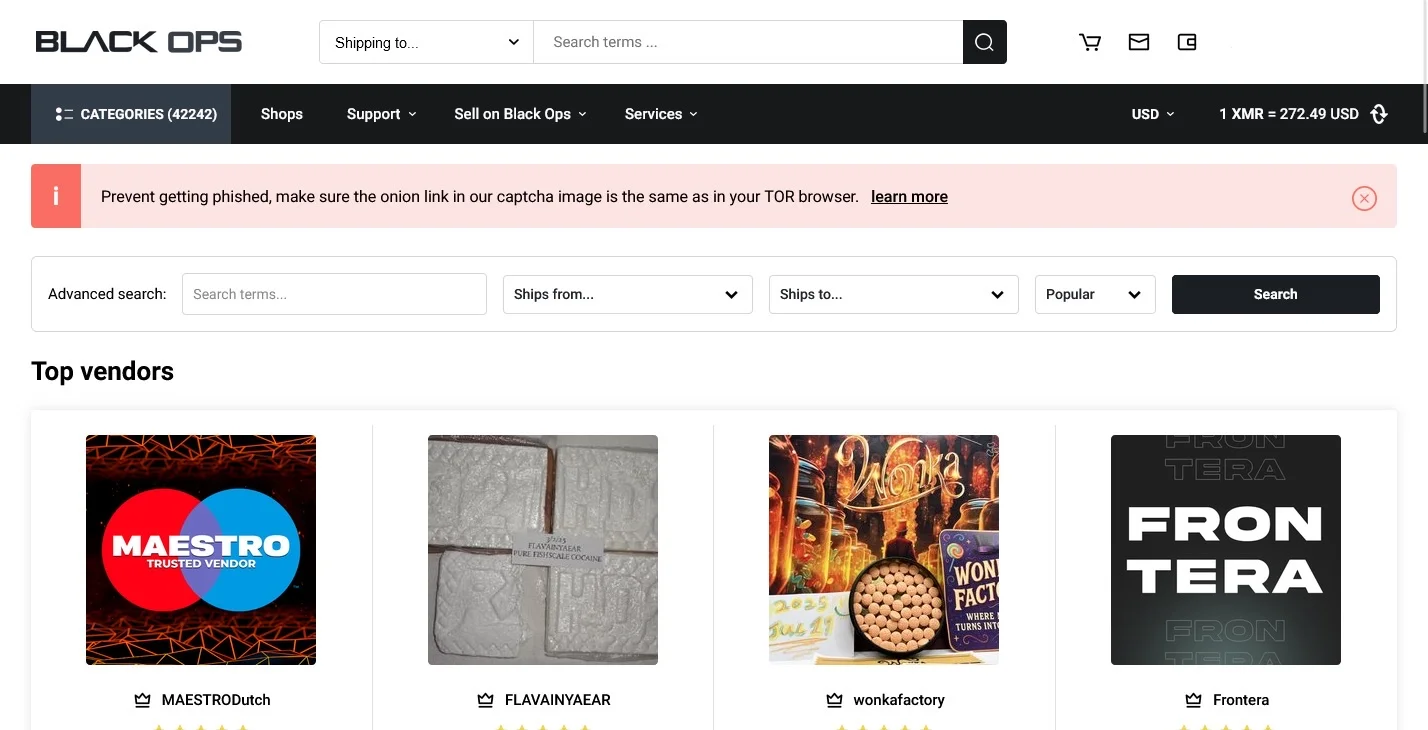Image resolution: width=1428 pixels, height=730 pixels.
Task: Dismiss the phishing warning banner
Action: coord(1364,198)
